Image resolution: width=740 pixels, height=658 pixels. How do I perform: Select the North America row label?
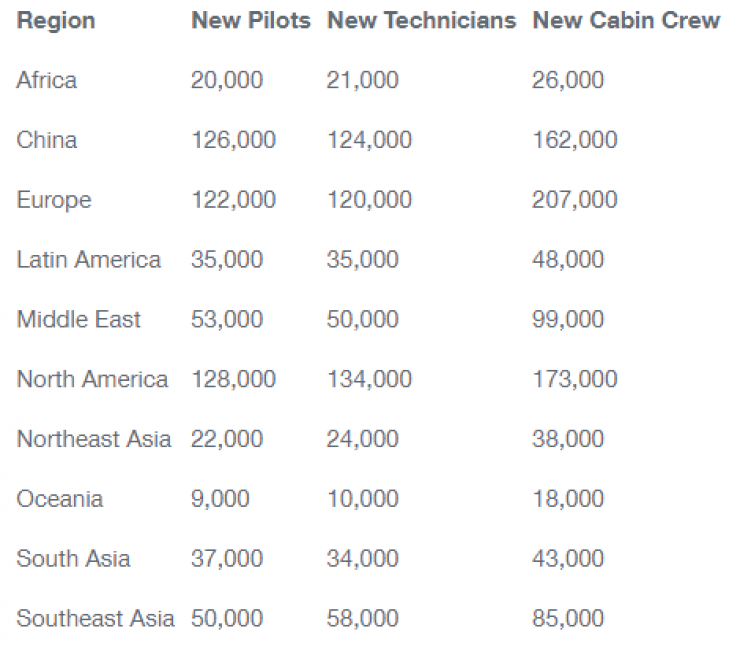coord(92,380)
